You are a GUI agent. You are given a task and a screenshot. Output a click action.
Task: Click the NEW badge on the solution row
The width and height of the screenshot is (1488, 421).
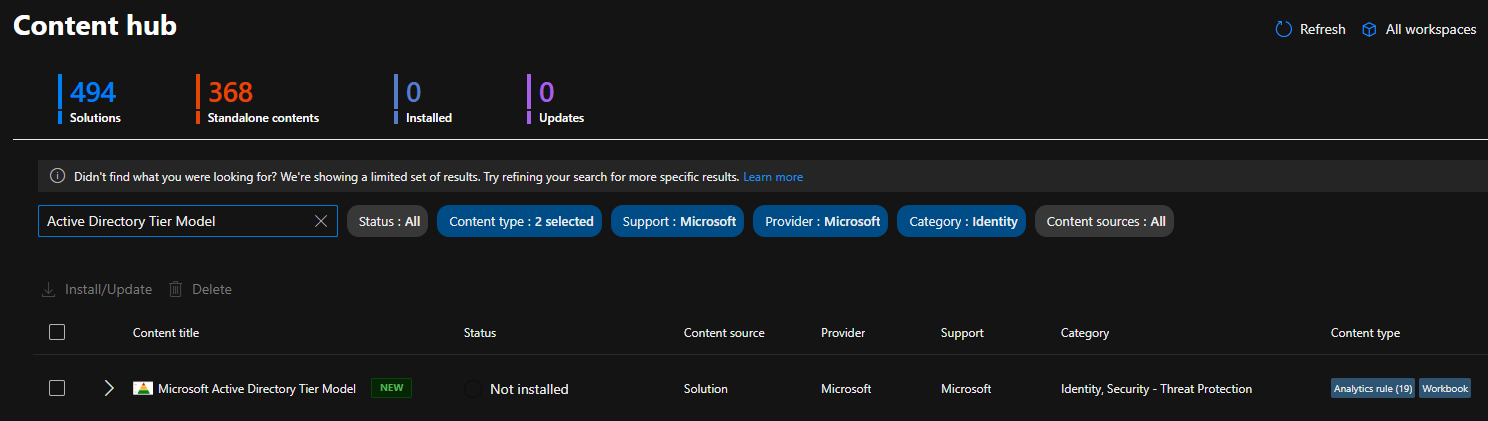392,388
